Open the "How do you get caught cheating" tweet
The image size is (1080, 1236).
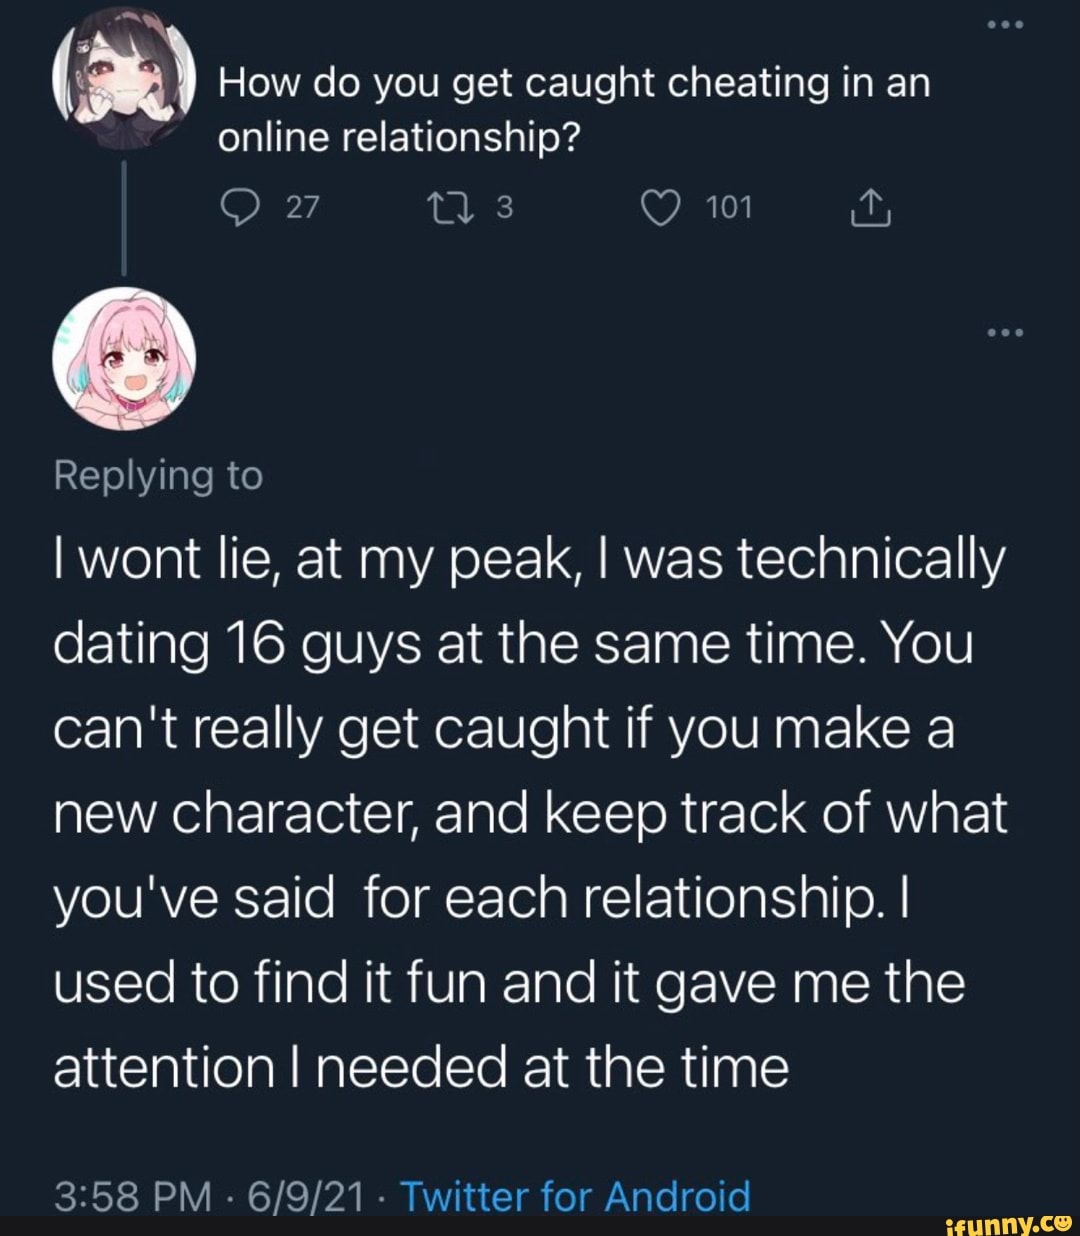click(574, 110)
